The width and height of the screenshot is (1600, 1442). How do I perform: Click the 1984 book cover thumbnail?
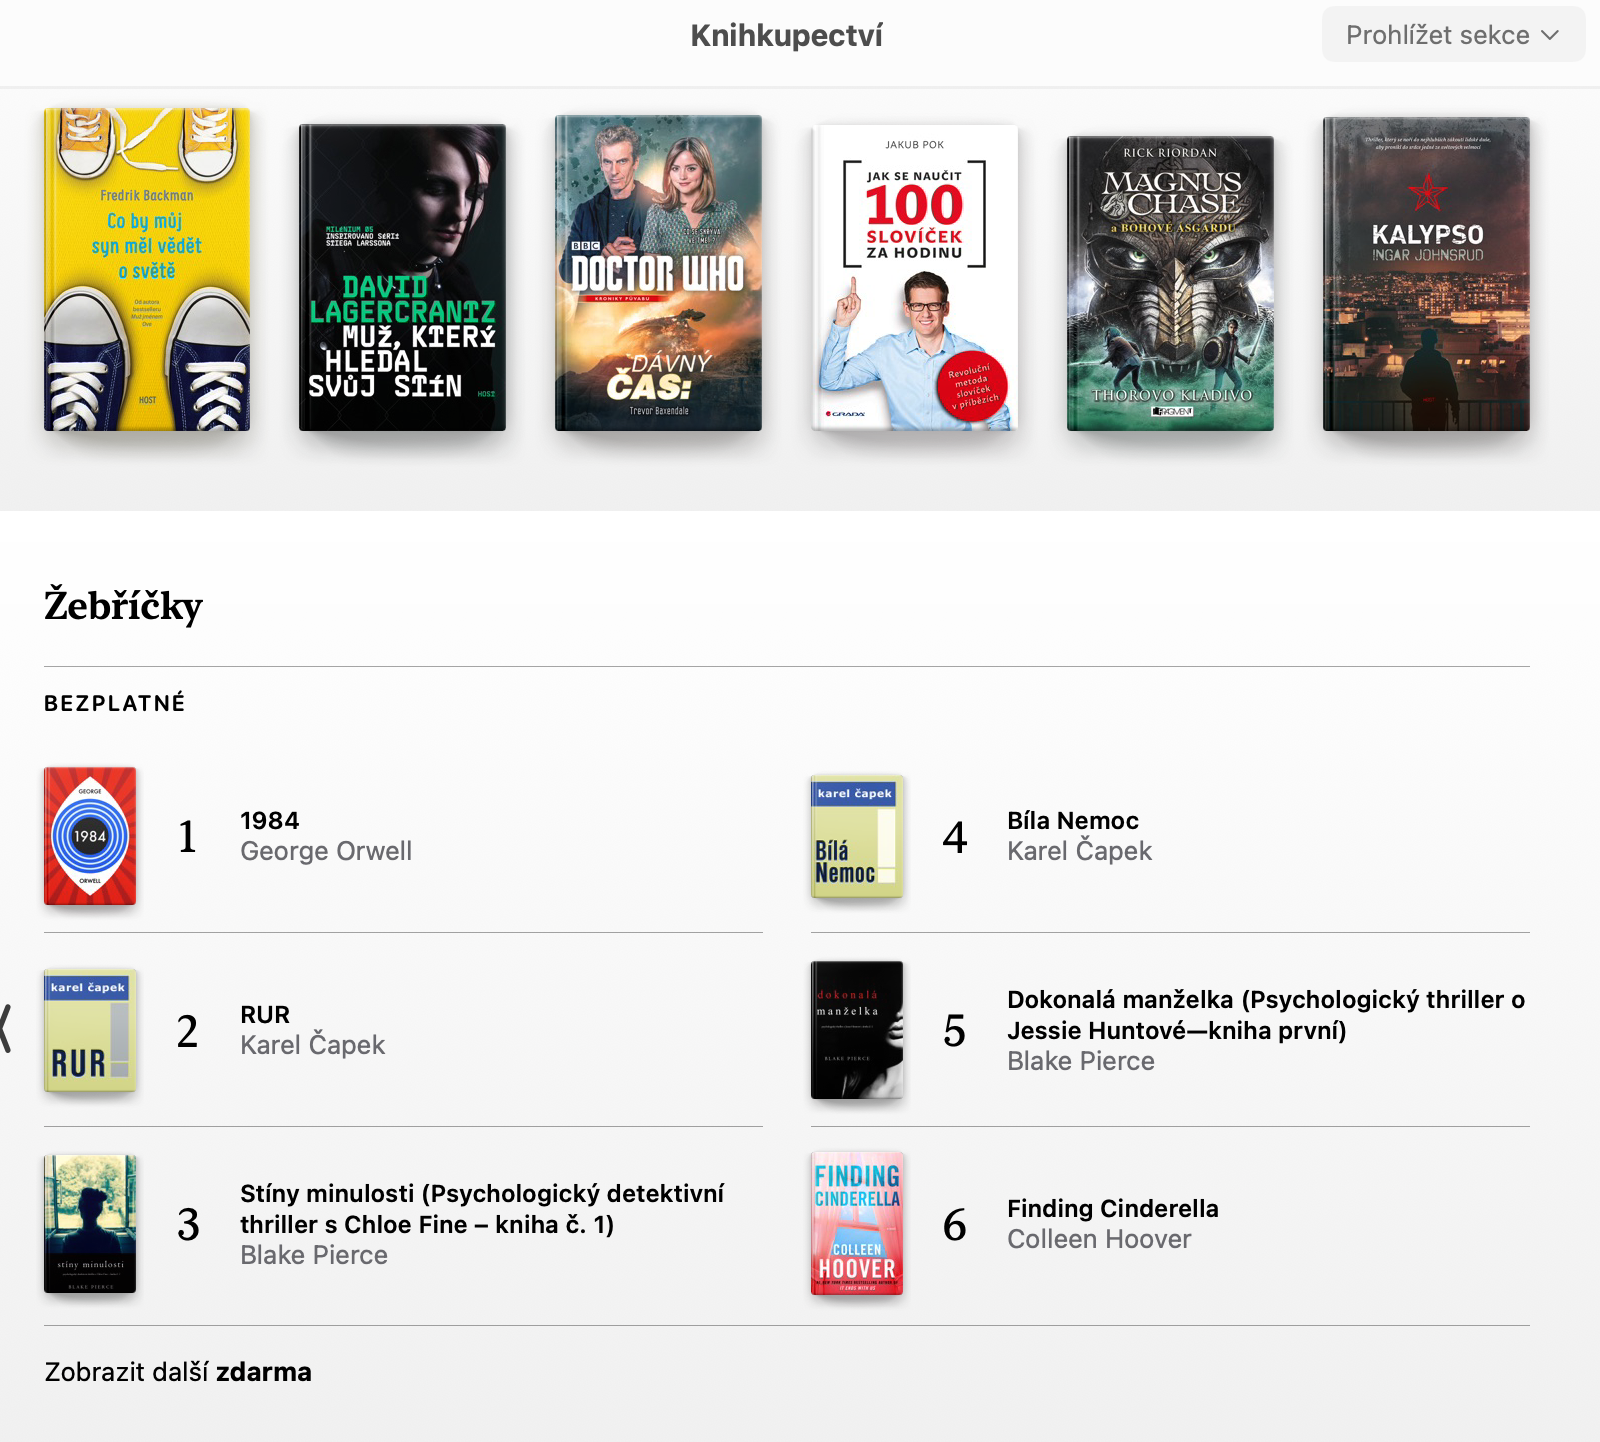(x=90, y=836)
